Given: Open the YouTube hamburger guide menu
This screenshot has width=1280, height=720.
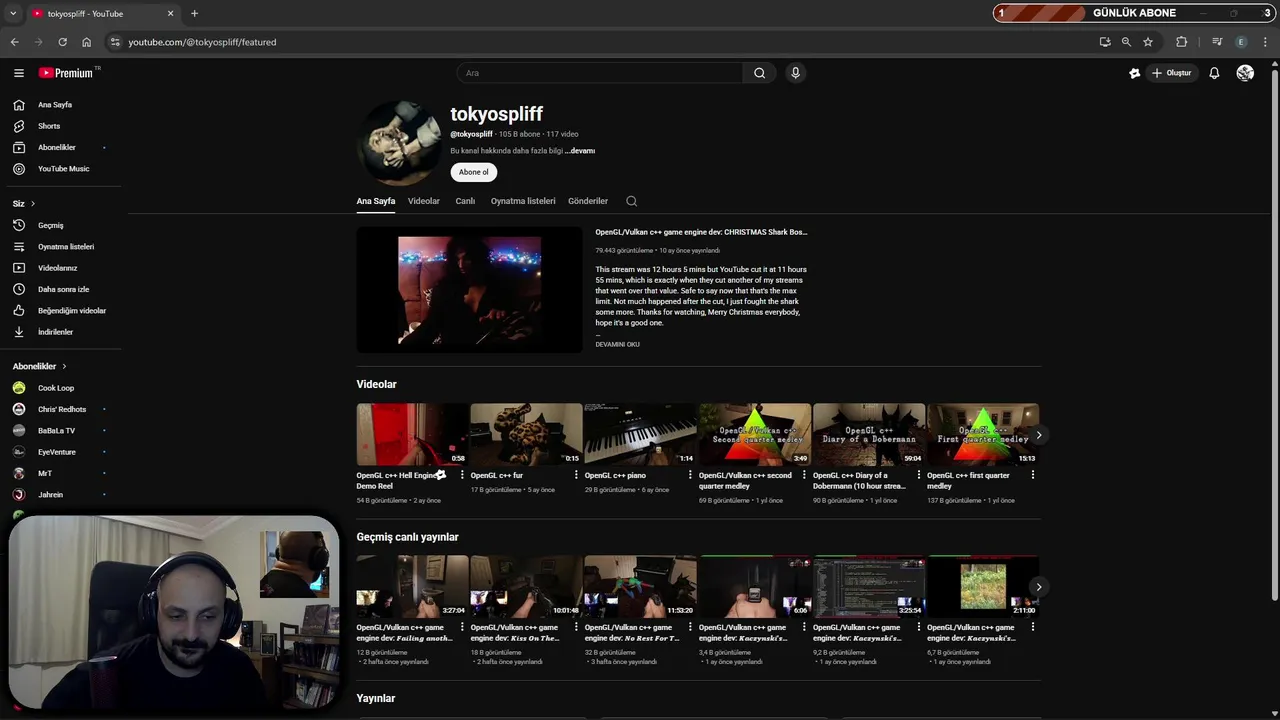Looking at the screenshot, I should (18, 73).
